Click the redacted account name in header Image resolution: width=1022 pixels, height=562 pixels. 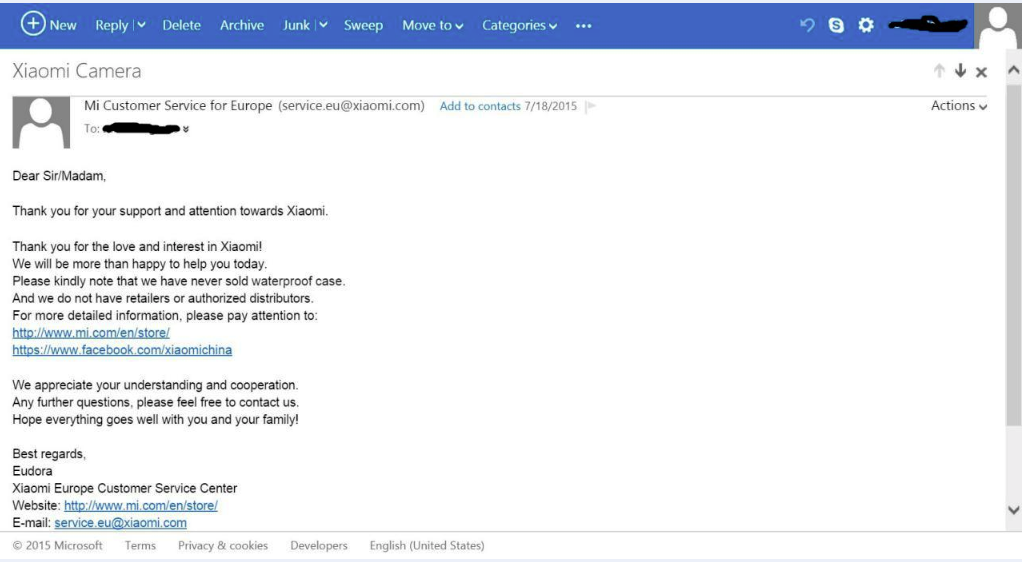[927, 25]
